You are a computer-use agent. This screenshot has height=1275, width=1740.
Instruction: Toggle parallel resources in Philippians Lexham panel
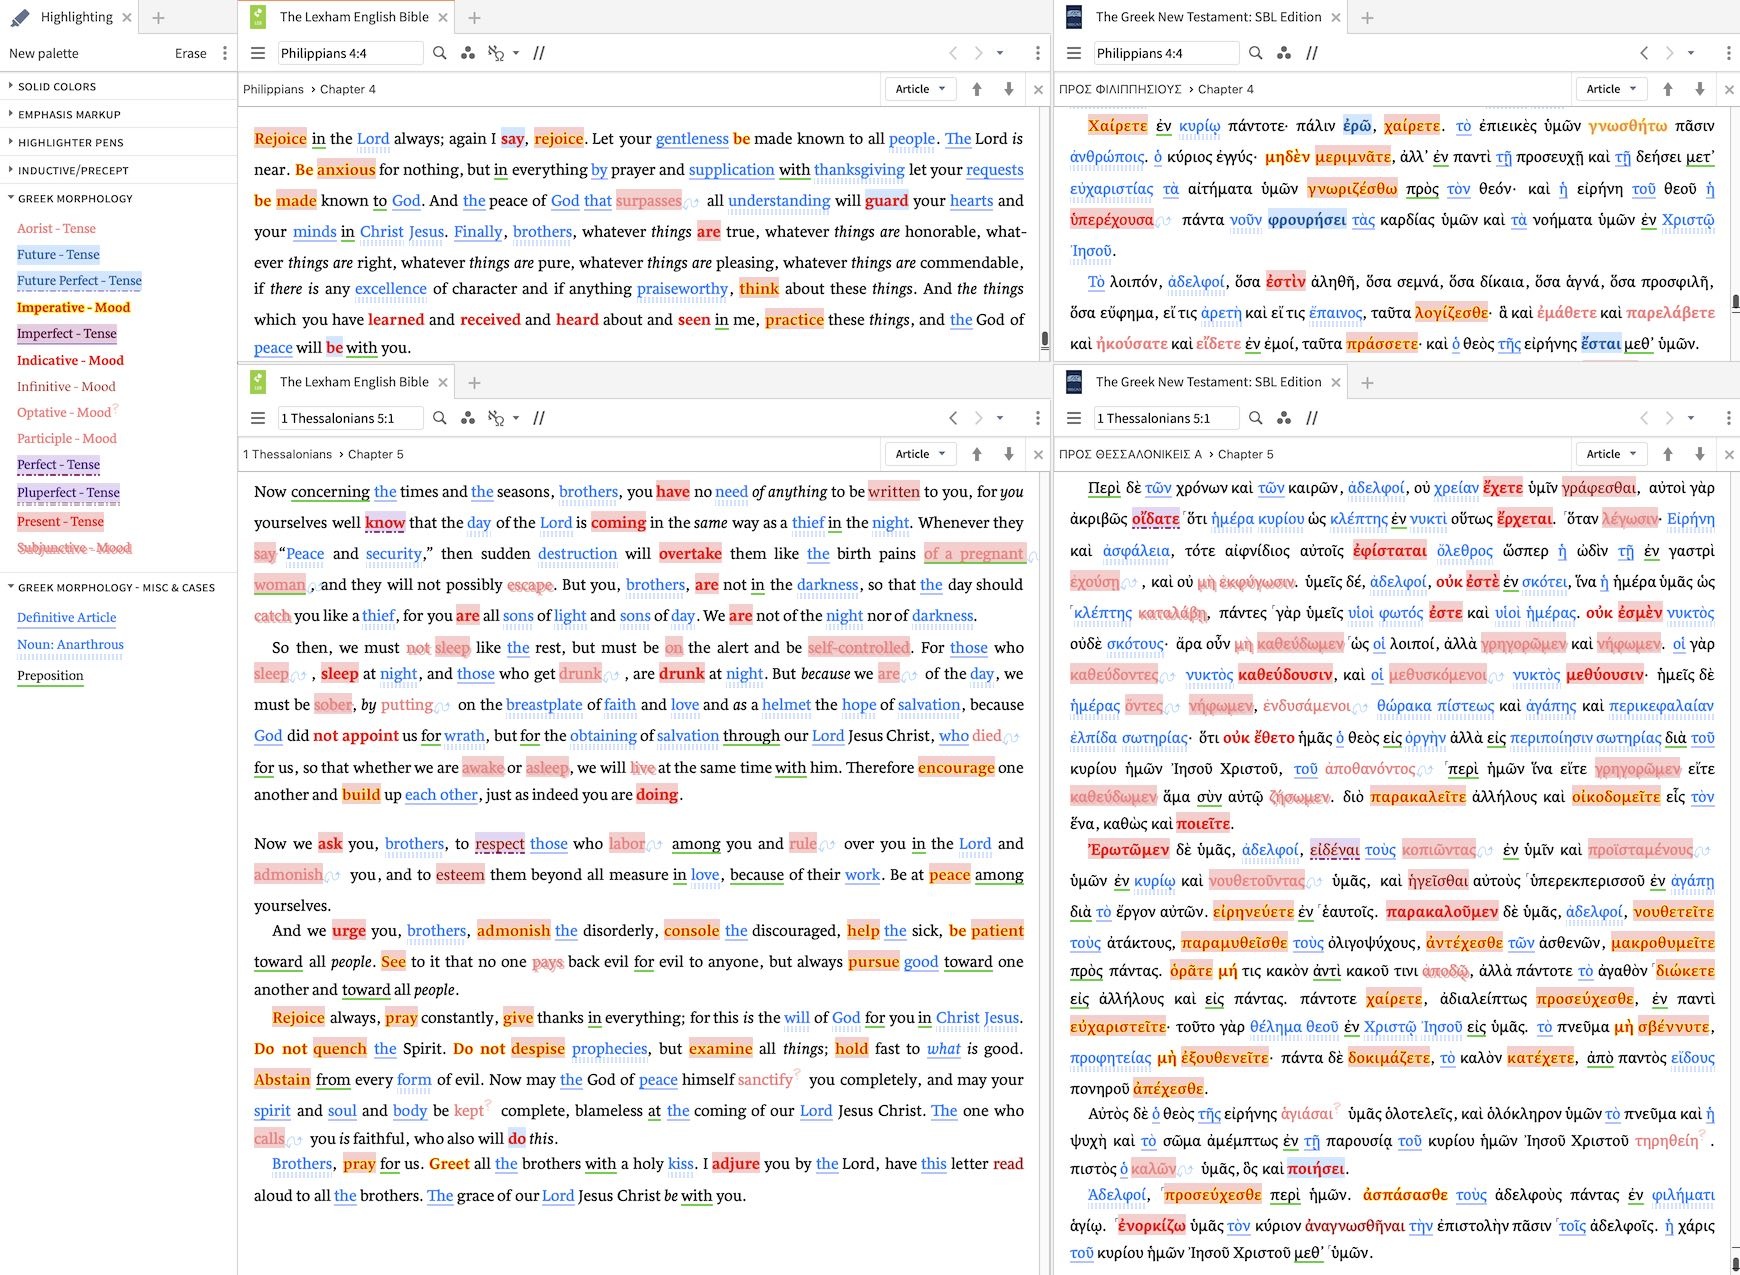(539, 53)
